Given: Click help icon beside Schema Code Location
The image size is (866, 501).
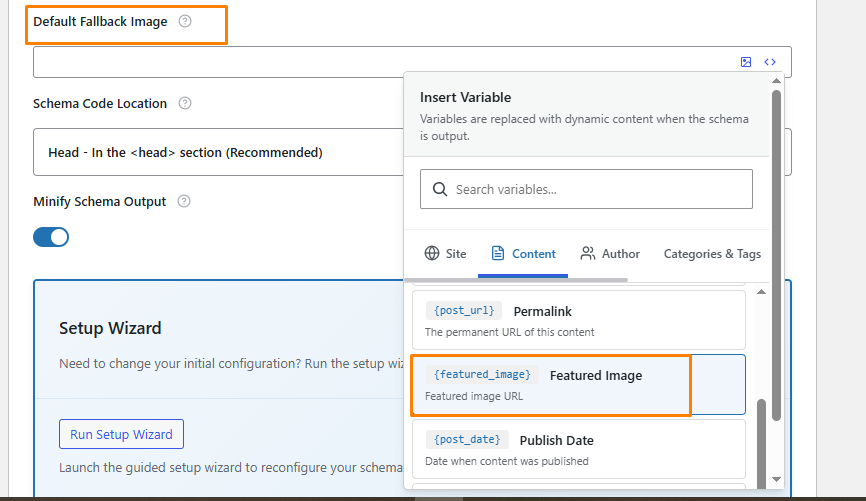Looking at the screenshot, I should (x=185, y=103).
